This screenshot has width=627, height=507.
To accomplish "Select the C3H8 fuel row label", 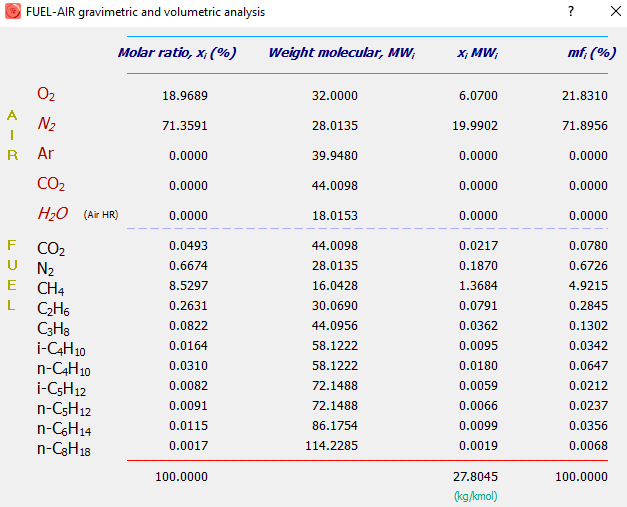I will pyautogui.click(x=54, y=329).
